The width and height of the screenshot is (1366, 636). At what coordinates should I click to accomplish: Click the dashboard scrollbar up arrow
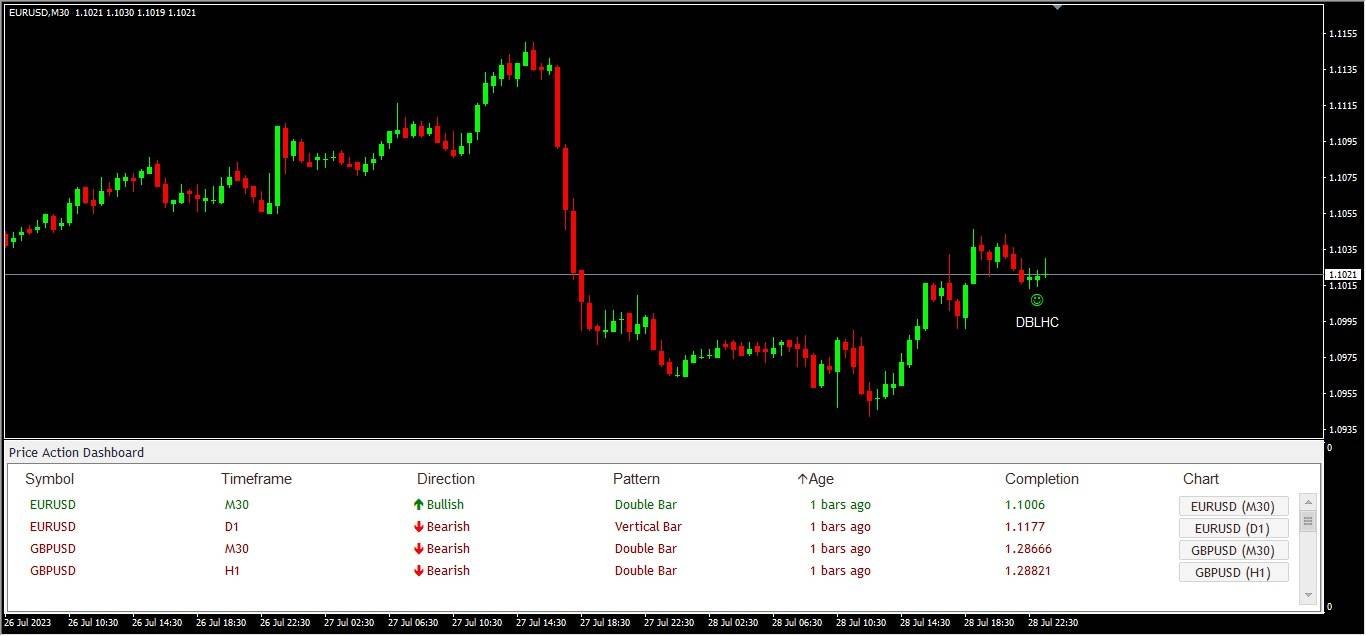click(x=1307, y=502)
